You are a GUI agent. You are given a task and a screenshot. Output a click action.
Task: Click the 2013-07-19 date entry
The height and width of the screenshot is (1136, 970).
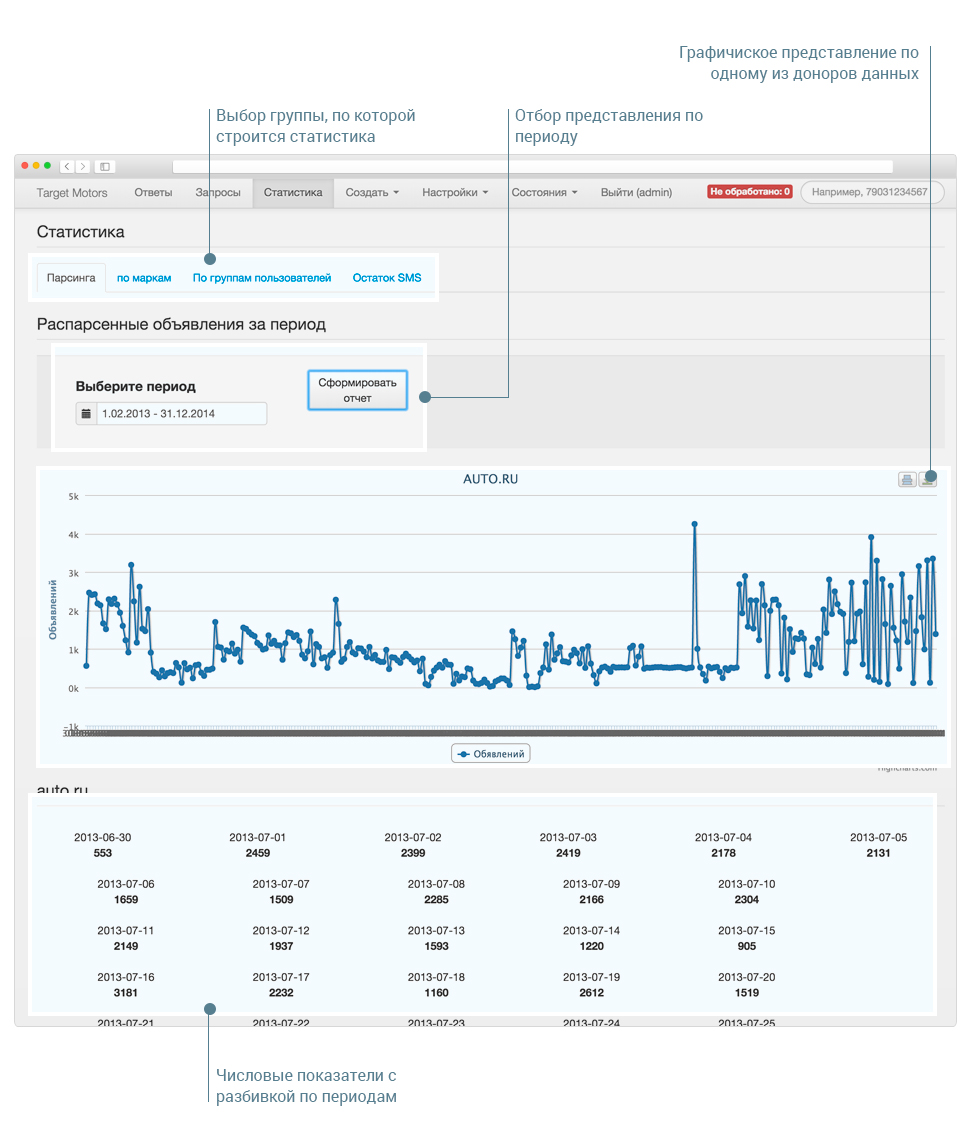(x=591, y=977)
